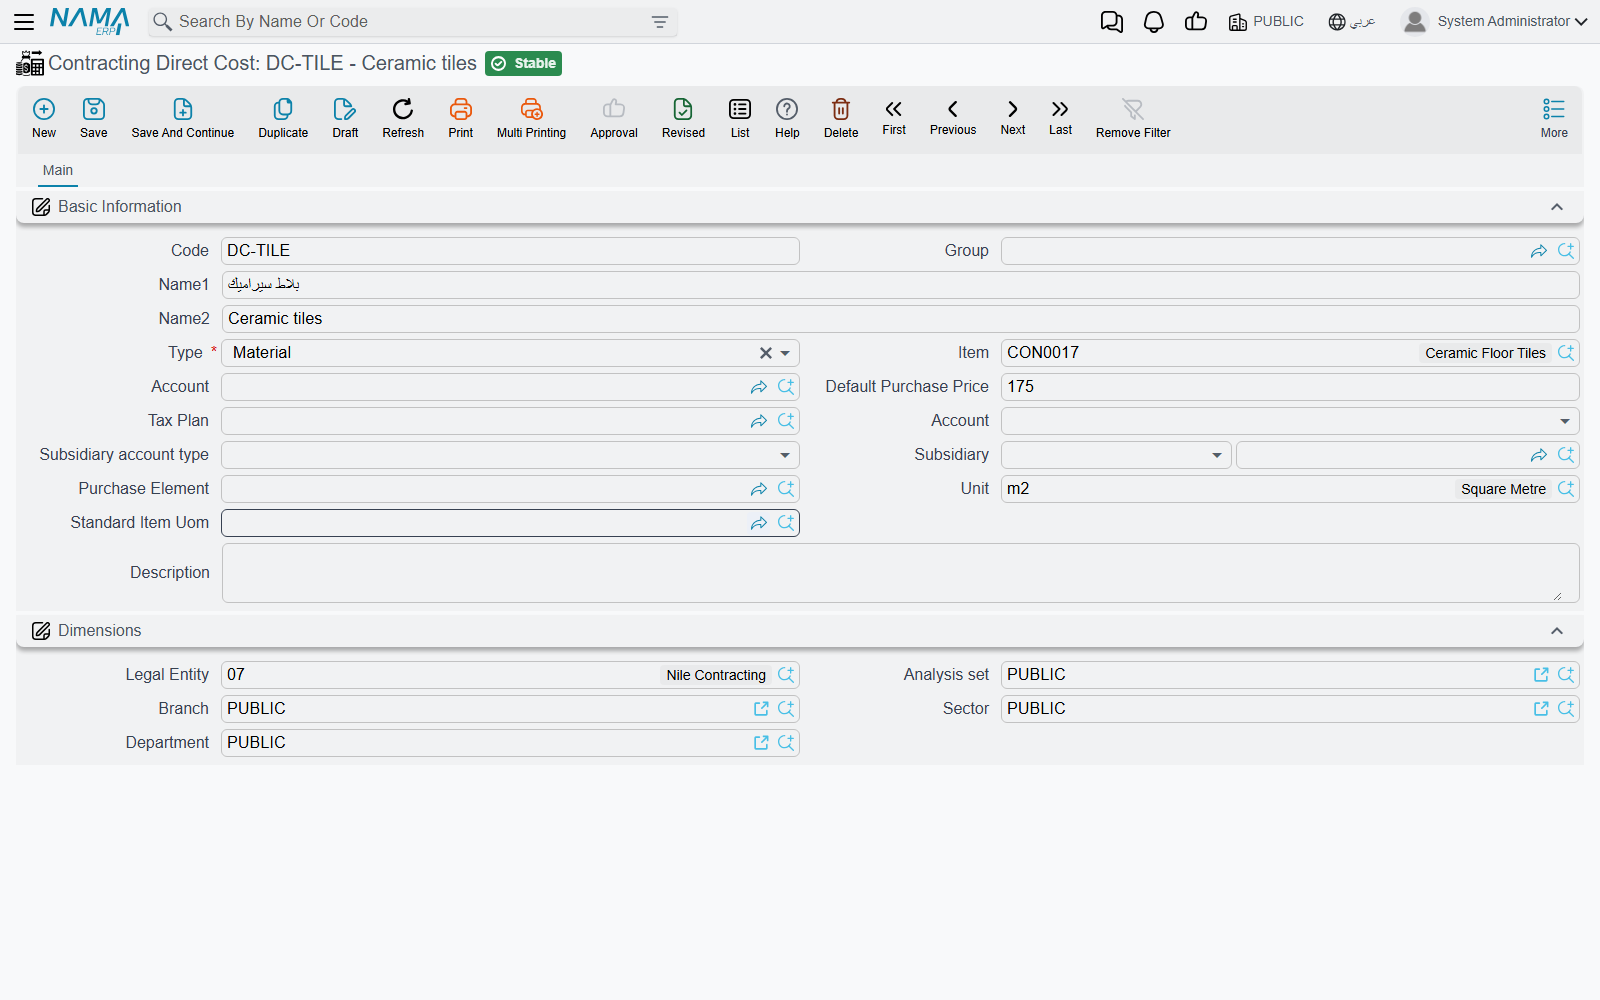This screenshot has height=1000, width=1600.
Task: Go to the Previous record
Action: point(953,117)
